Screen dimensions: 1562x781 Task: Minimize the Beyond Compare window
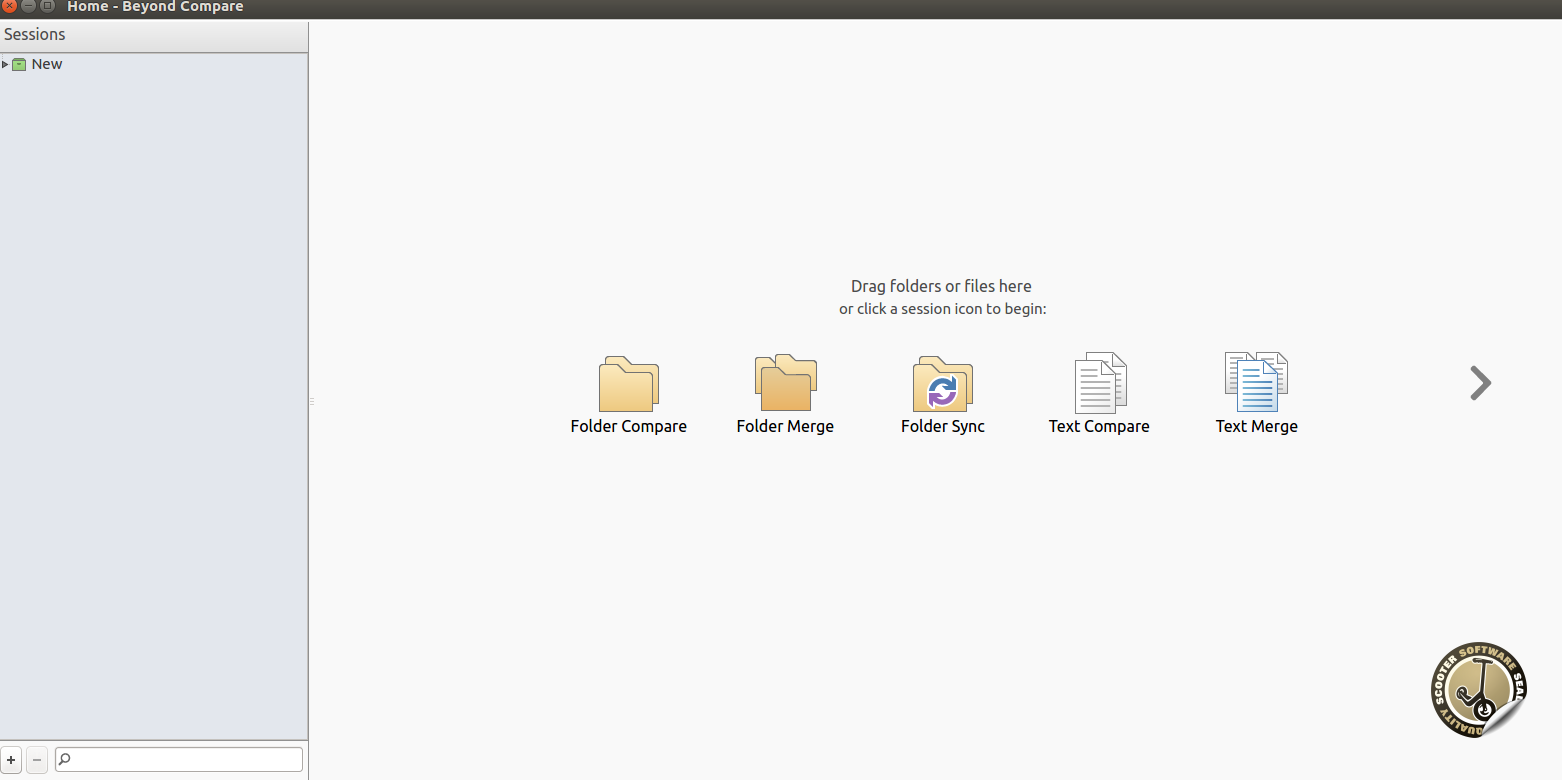click(x=29, y=6)
